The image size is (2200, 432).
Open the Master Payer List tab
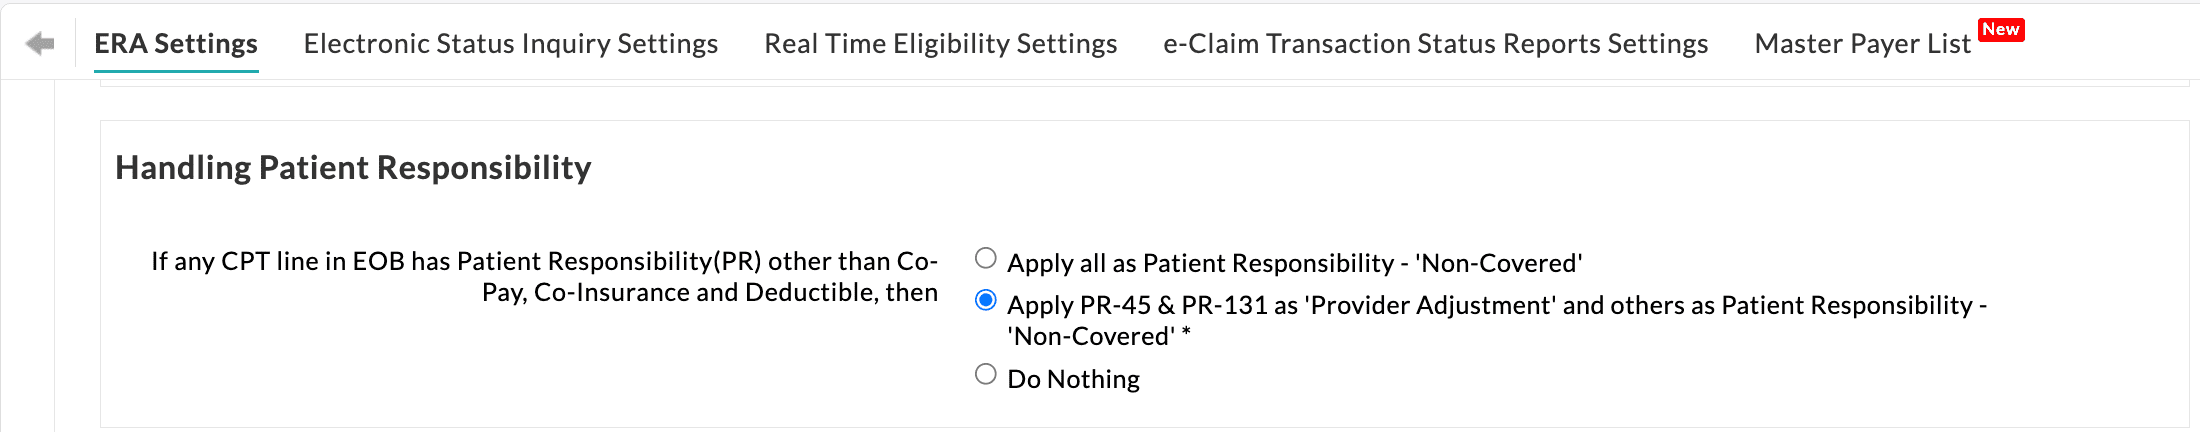pos(1862,44)
